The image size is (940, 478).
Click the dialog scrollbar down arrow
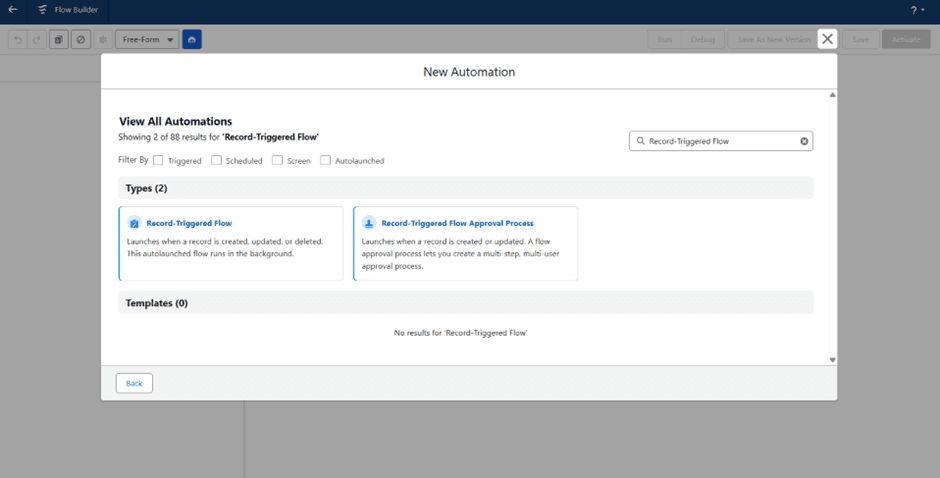(832, 360)
